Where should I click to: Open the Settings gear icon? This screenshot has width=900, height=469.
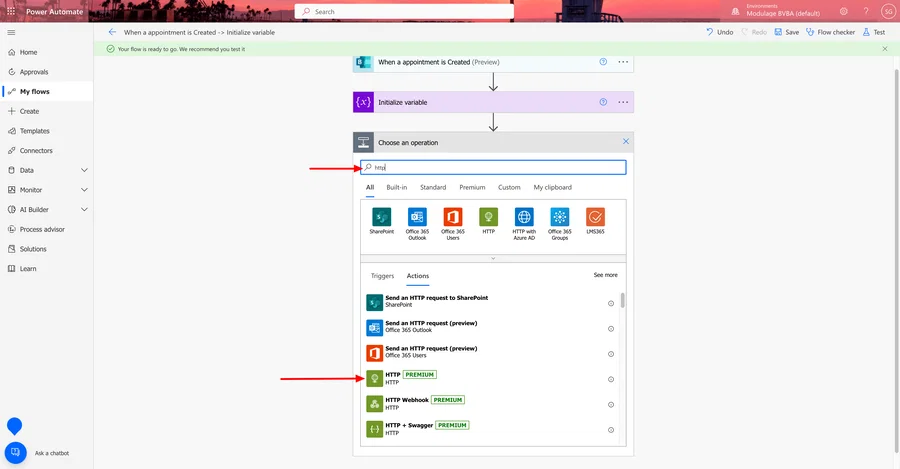(843, 11)
